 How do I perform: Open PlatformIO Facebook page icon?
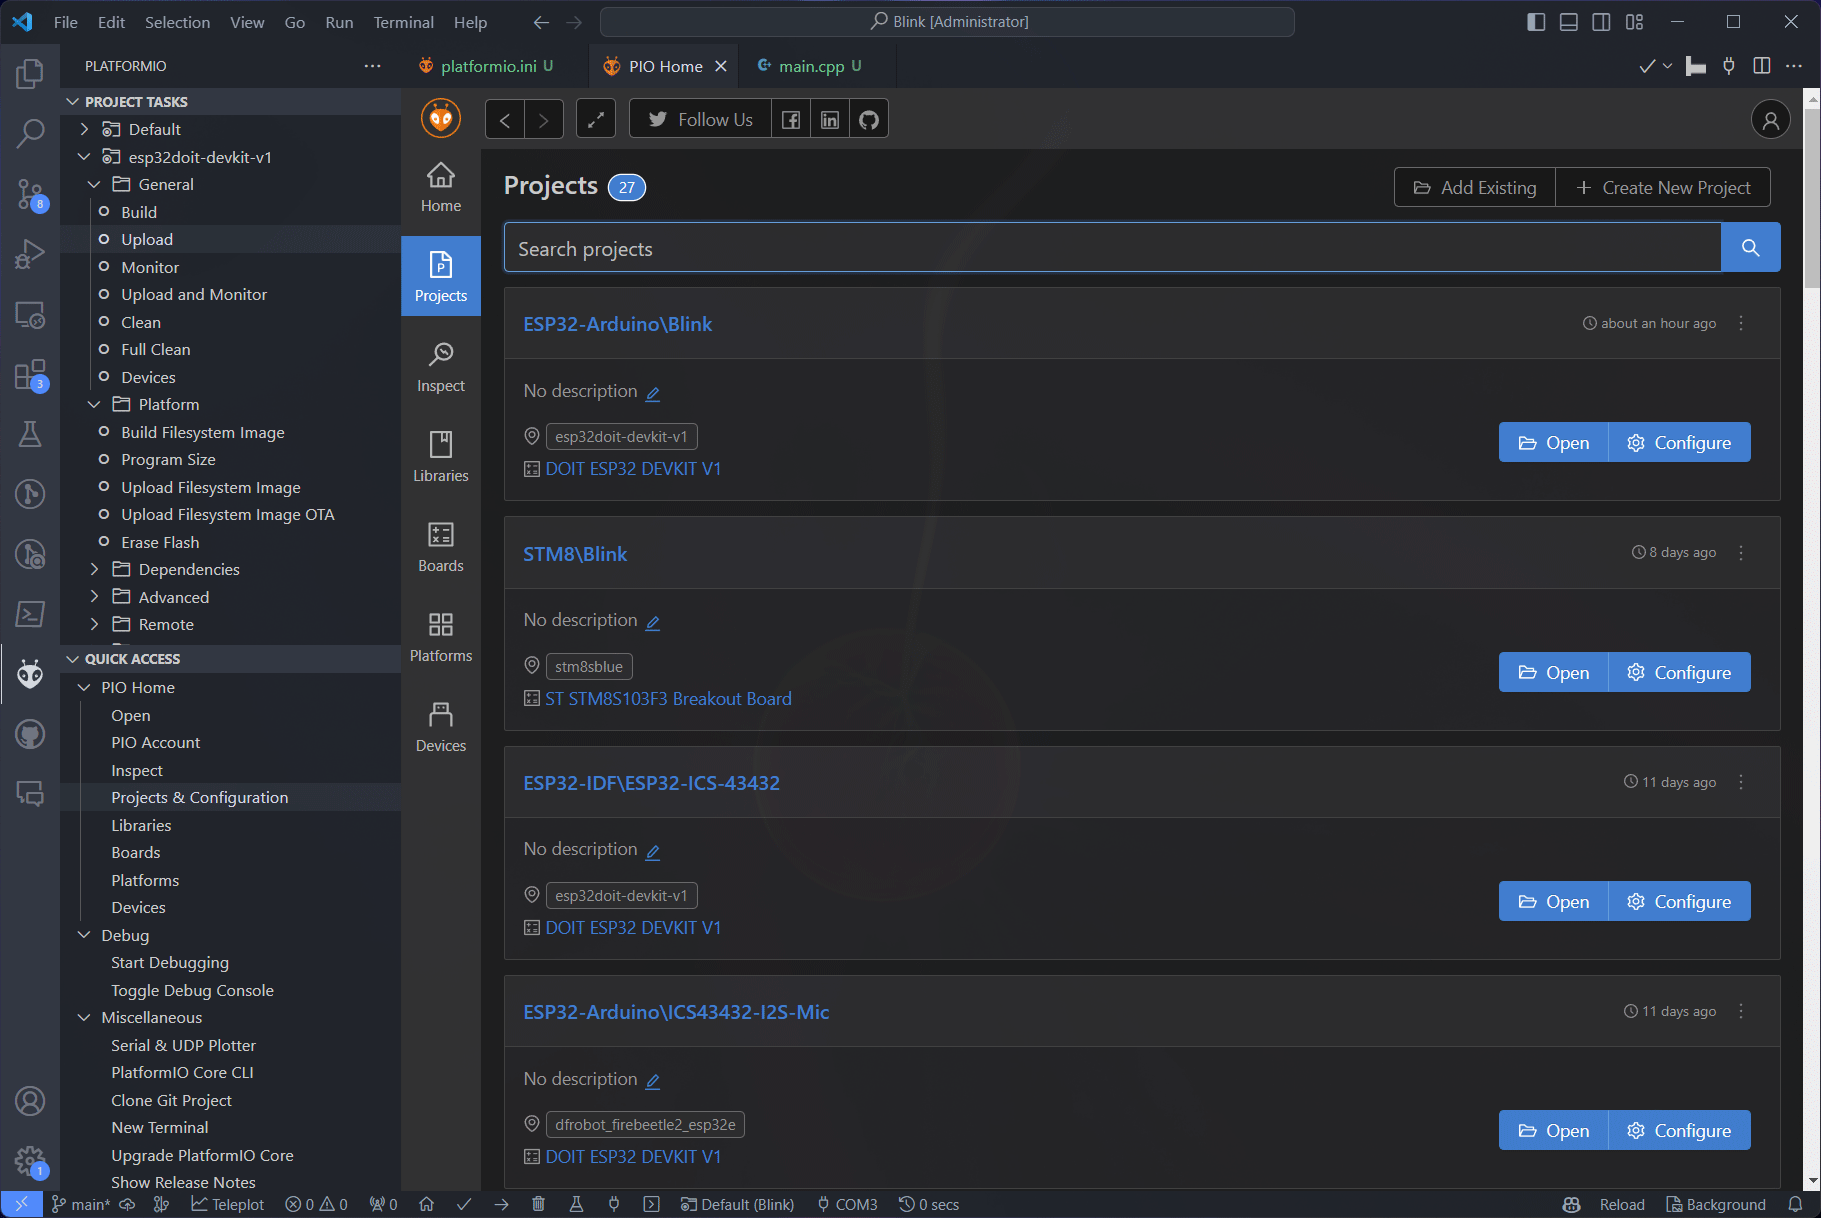click(790, 120)
